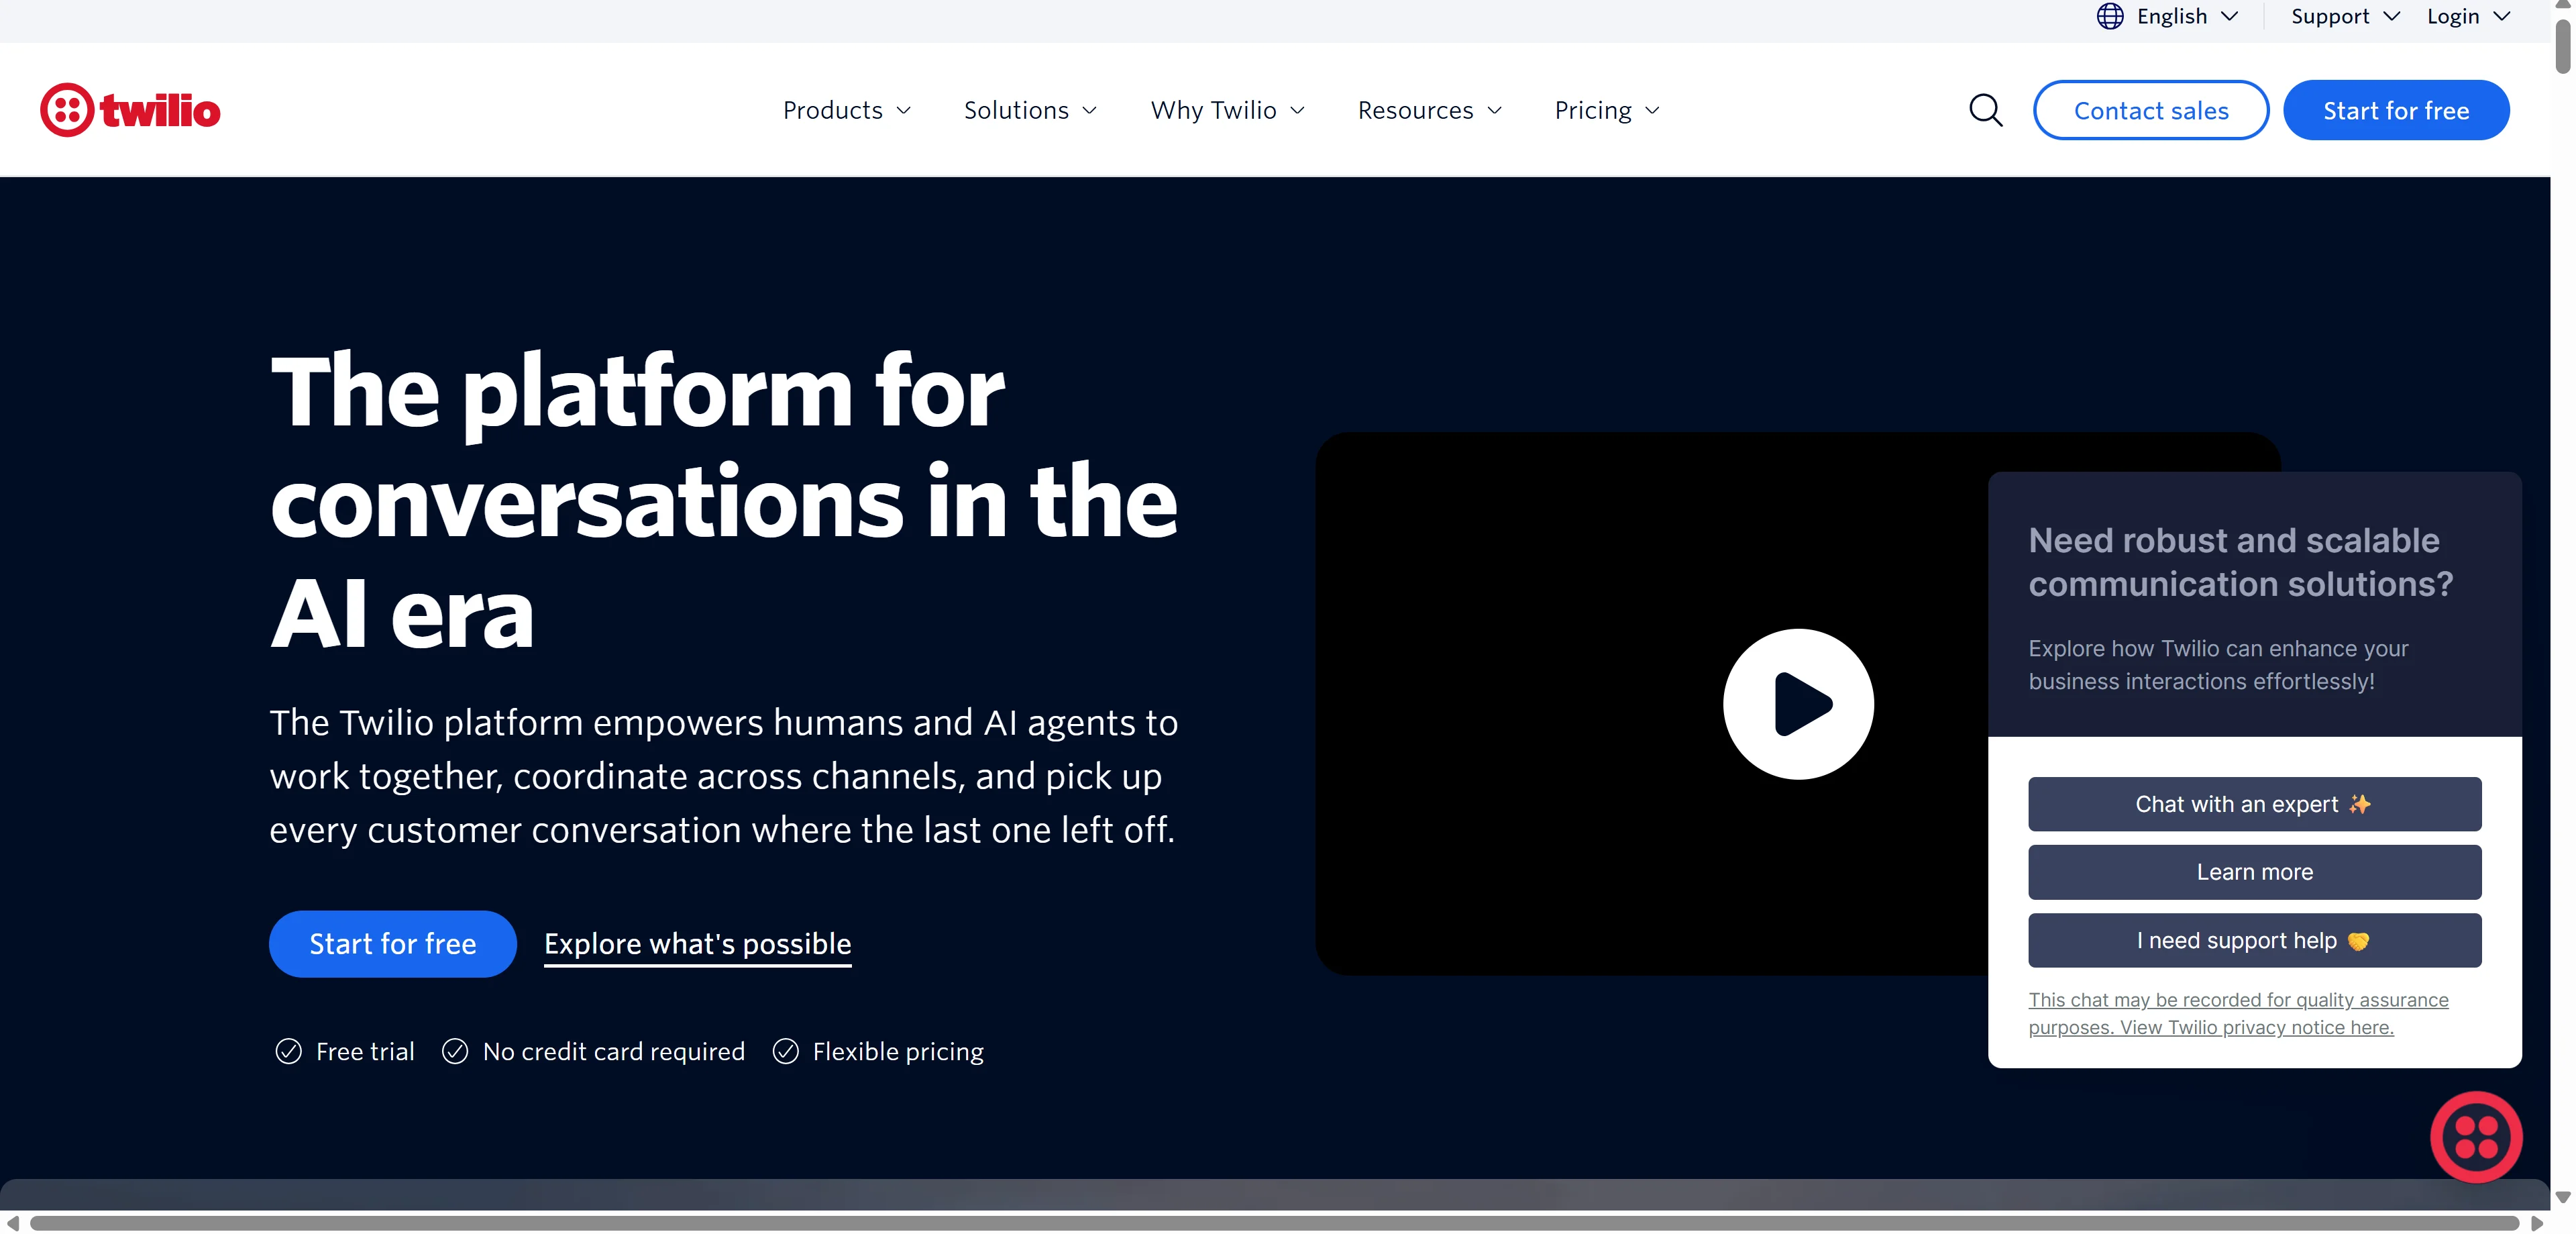This screenshot has height=1234, width=2576.
Task: Expand the Why Twilio menu
Action: click(1228, 110)
